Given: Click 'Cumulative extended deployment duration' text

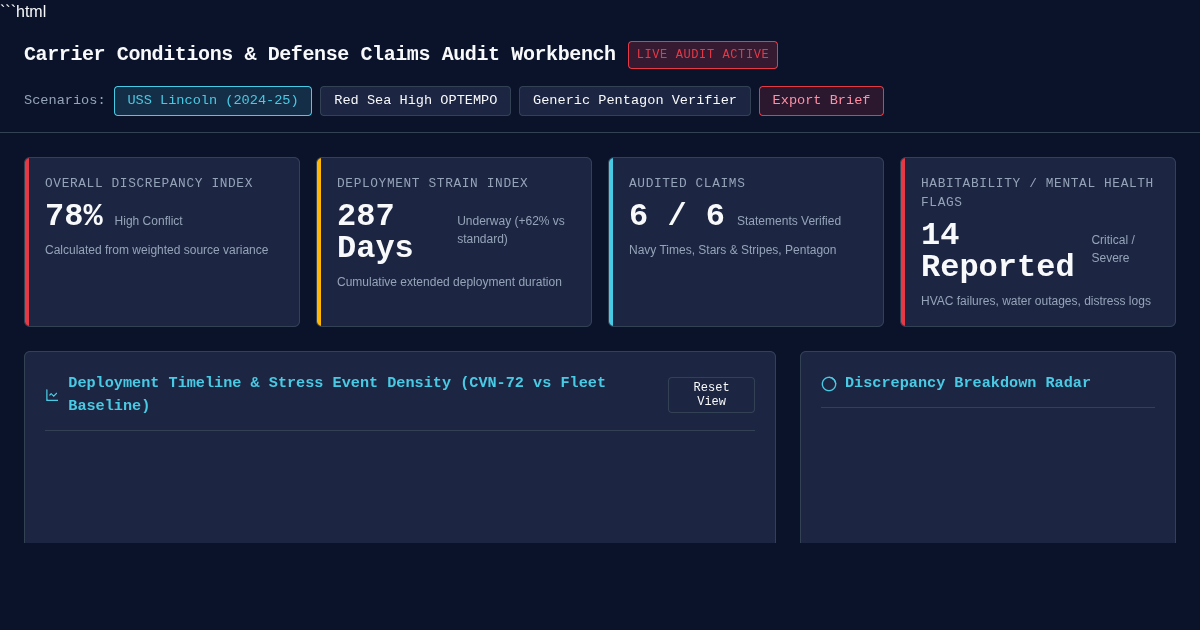Looking at the screenshot, I should 449,282.
